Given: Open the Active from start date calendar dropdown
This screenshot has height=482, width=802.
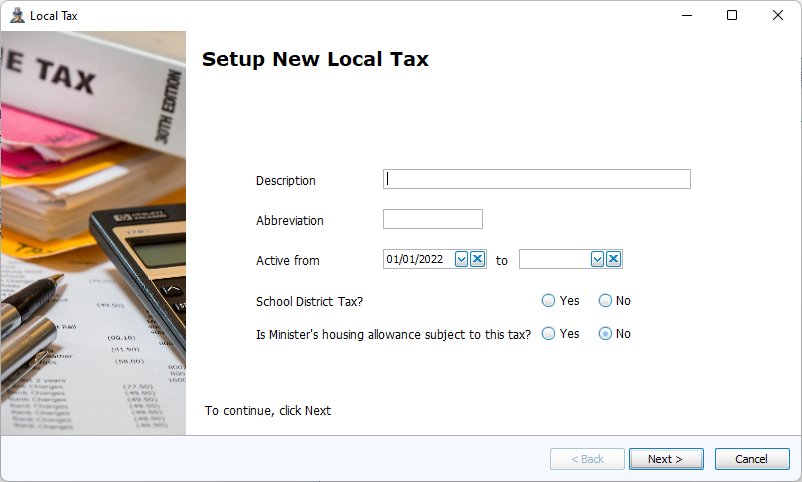Looking at the screenshot, I should click(x=462, y=259).
